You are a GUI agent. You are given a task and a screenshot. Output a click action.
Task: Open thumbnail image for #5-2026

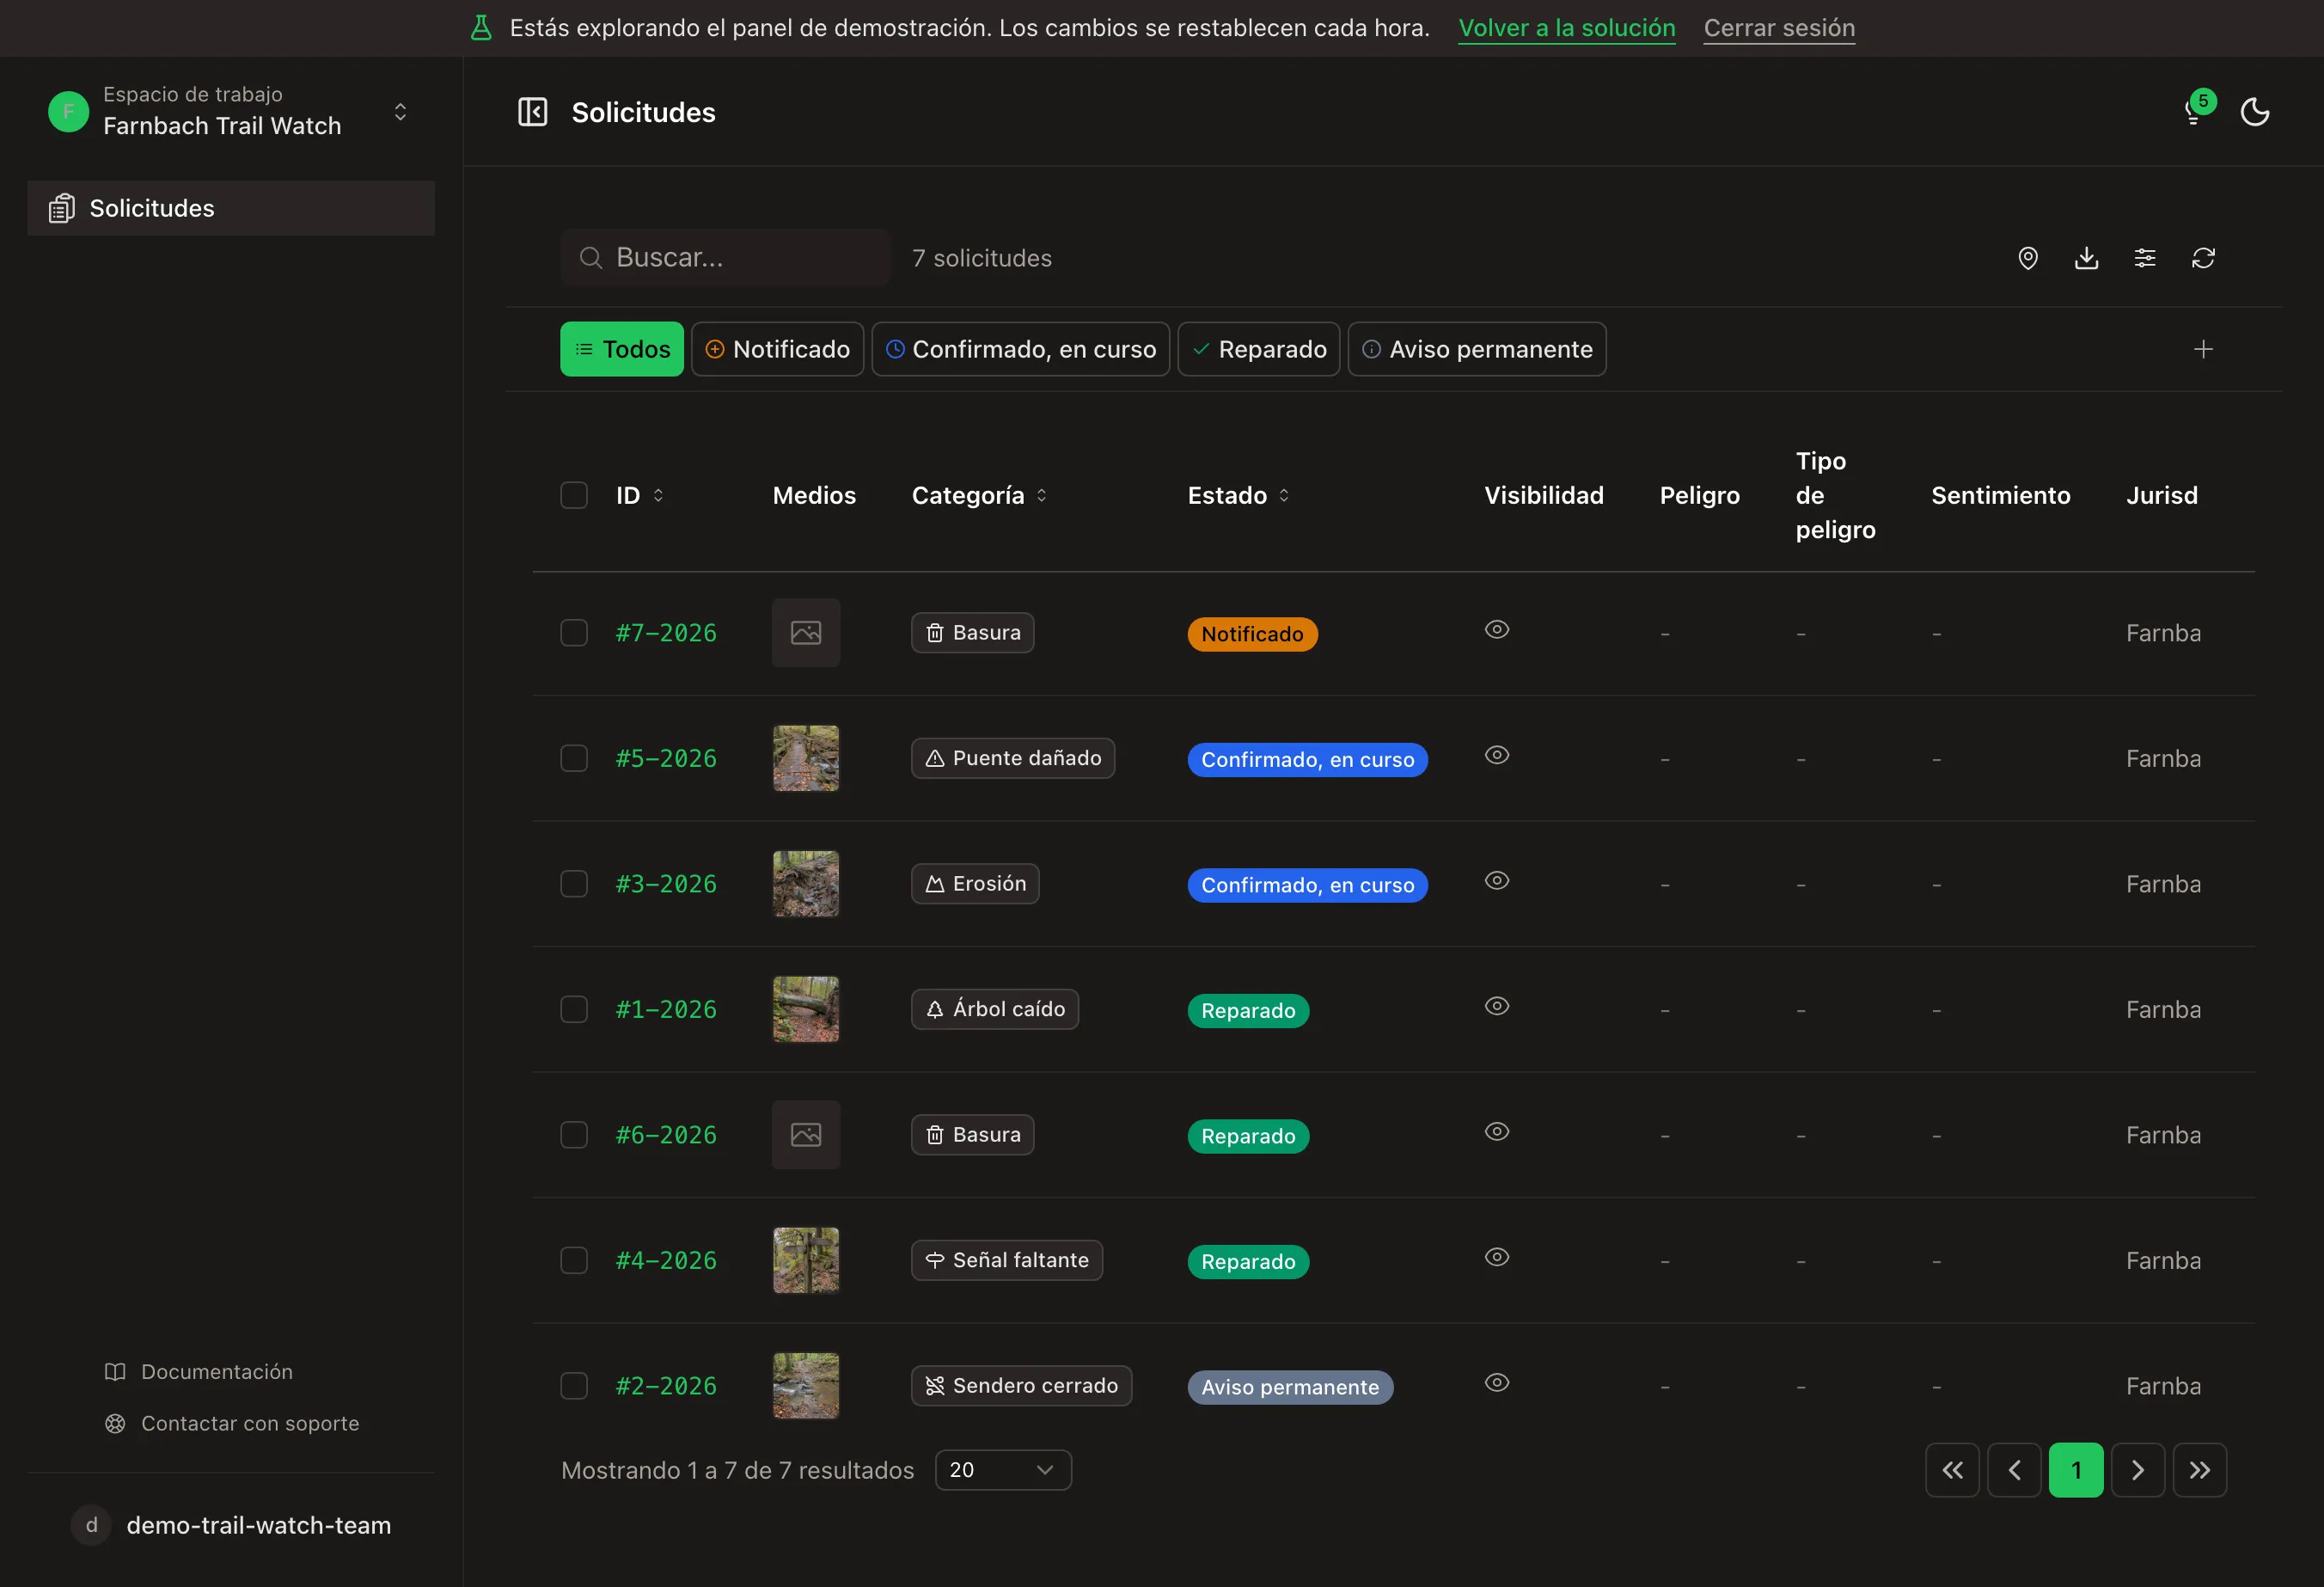806,759
